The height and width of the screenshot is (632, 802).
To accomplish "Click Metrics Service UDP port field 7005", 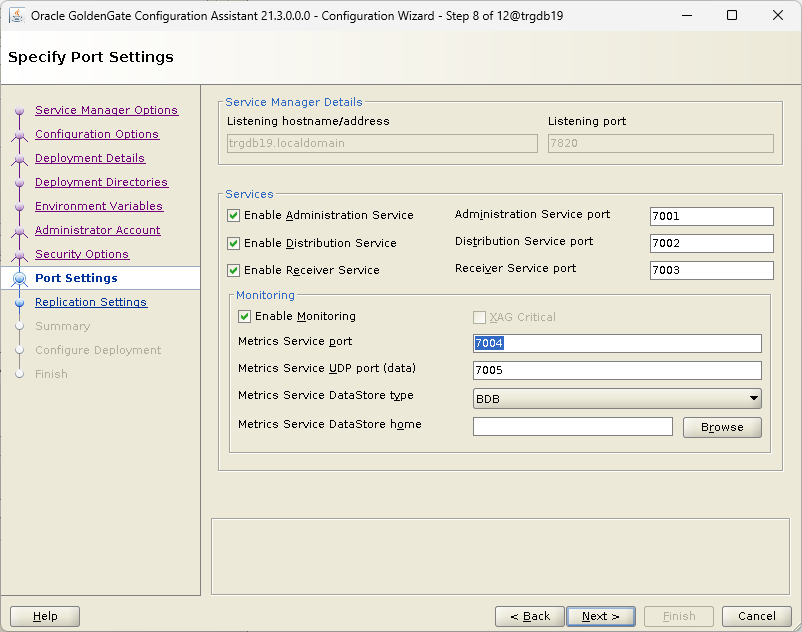I will tap(617, 370).
